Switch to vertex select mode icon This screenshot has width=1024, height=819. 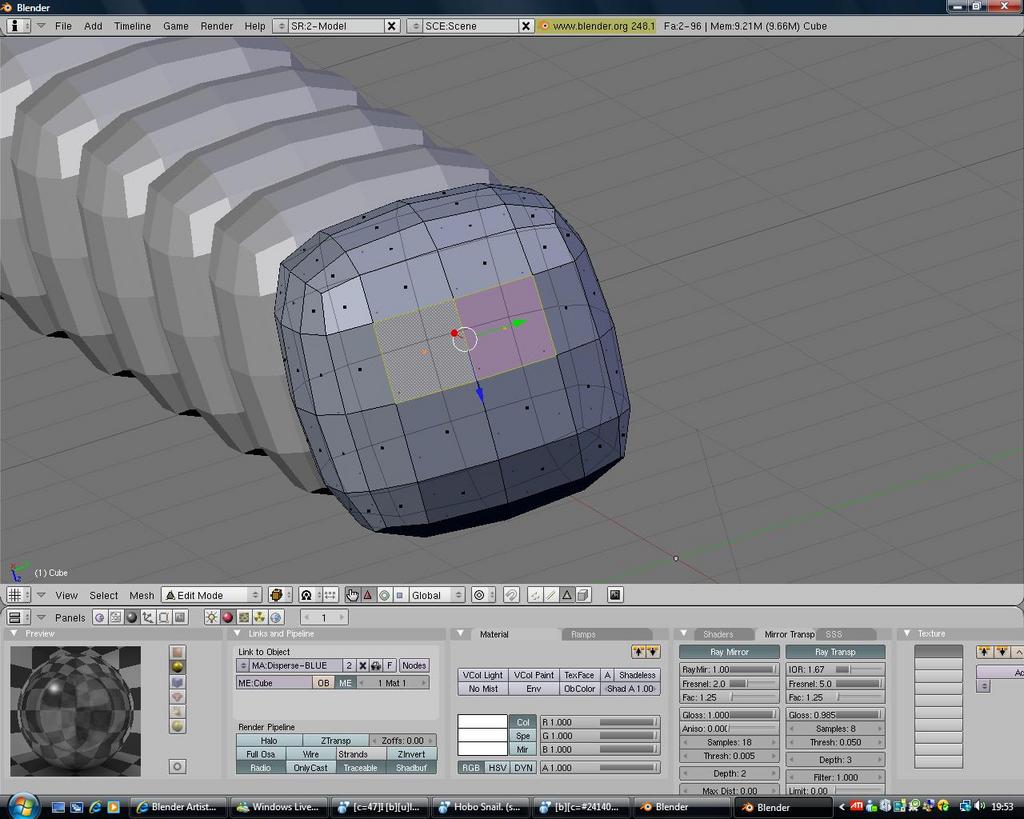(x=535, y=595)
